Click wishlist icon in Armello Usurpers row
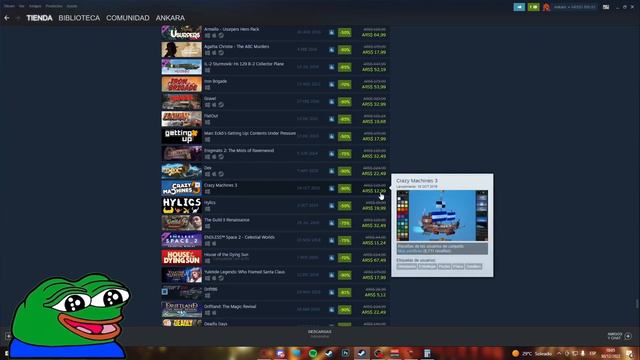Screen dimensions: 640x360 331,32
